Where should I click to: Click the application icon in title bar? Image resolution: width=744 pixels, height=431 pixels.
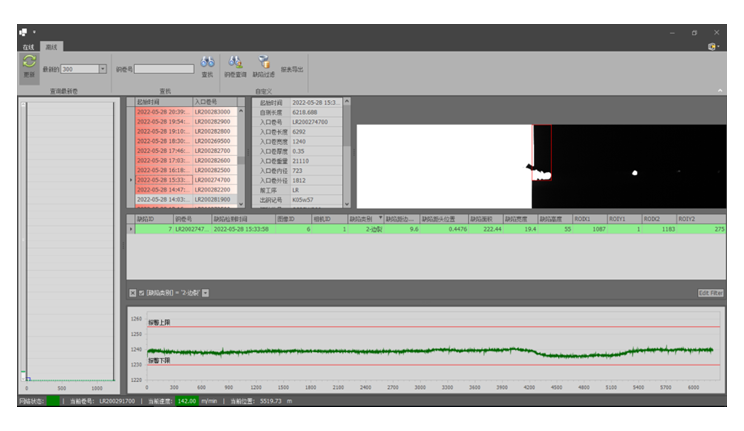[x=22, y=32]
